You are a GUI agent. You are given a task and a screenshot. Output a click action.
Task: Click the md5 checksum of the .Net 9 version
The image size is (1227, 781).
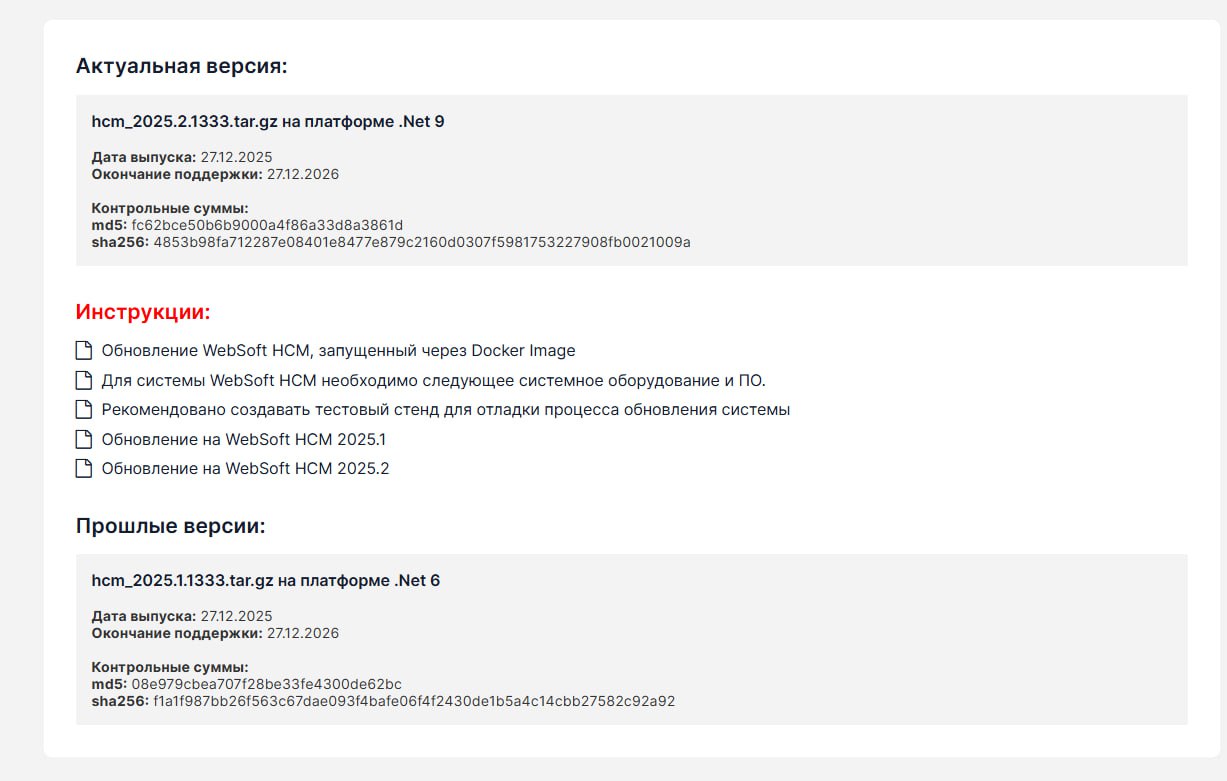(267, 225)
